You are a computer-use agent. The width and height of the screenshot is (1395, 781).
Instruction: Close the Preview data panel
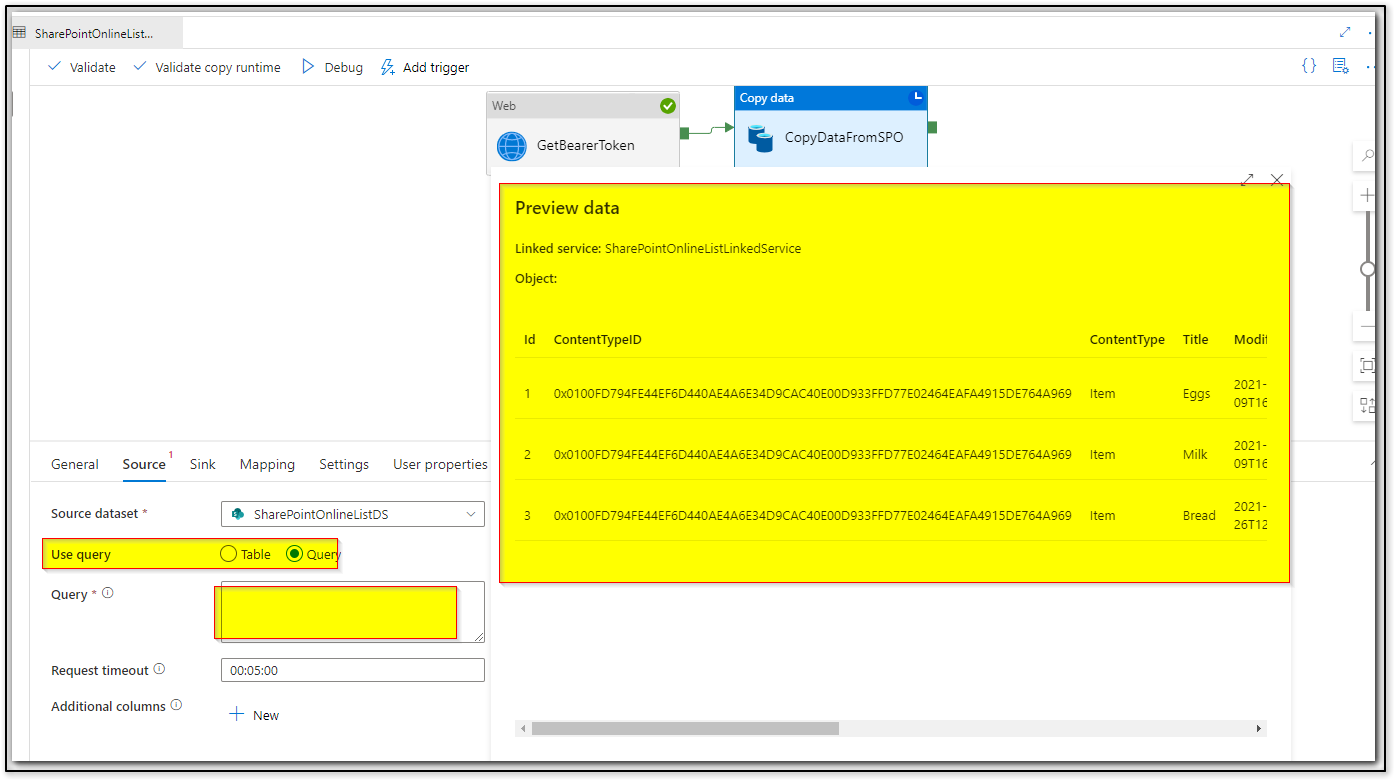(1277, 180)
